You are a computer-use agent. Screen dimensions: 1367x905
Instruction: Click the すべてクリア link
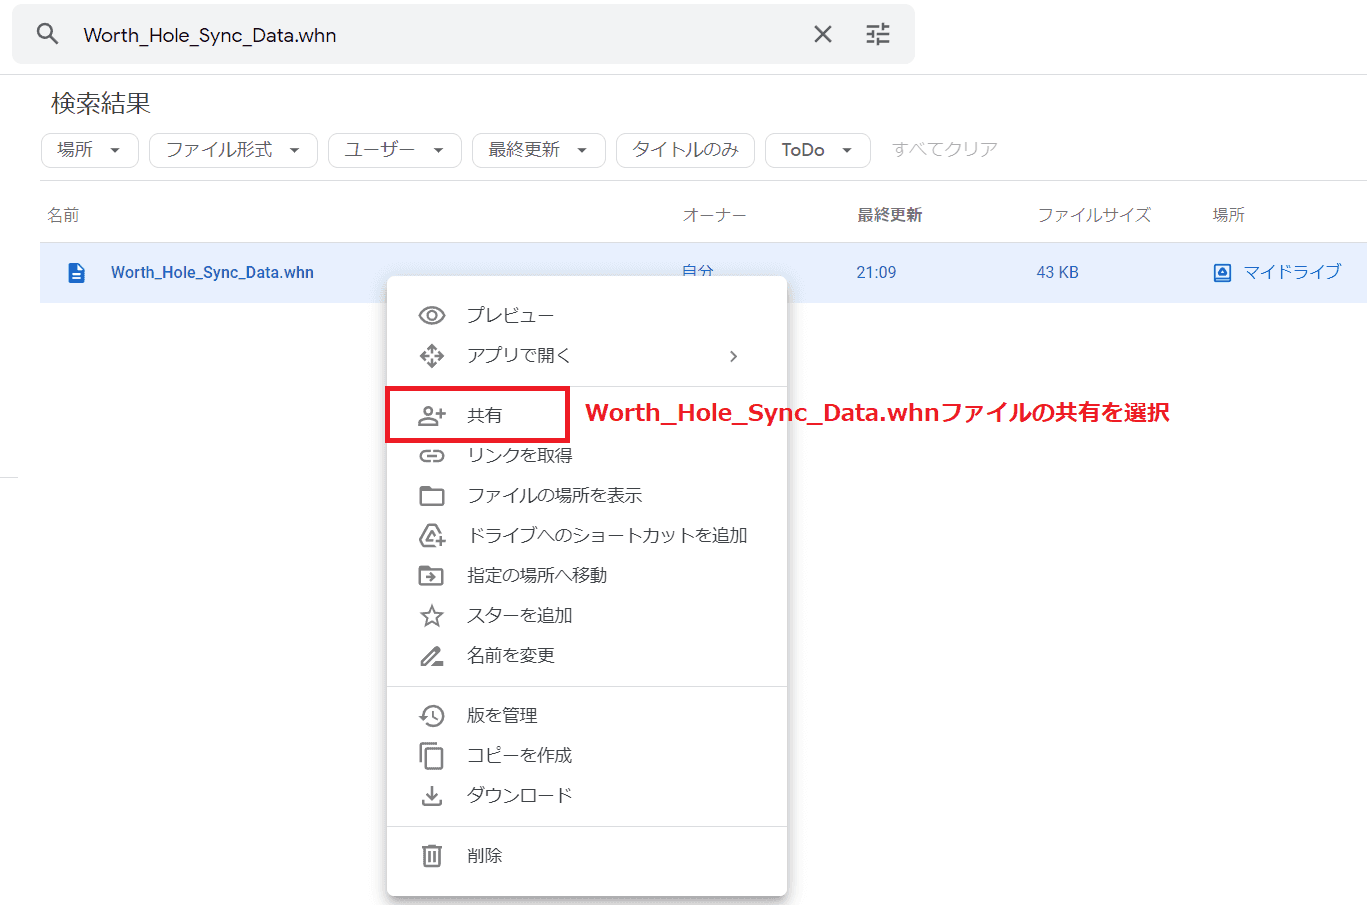[944, 150]
